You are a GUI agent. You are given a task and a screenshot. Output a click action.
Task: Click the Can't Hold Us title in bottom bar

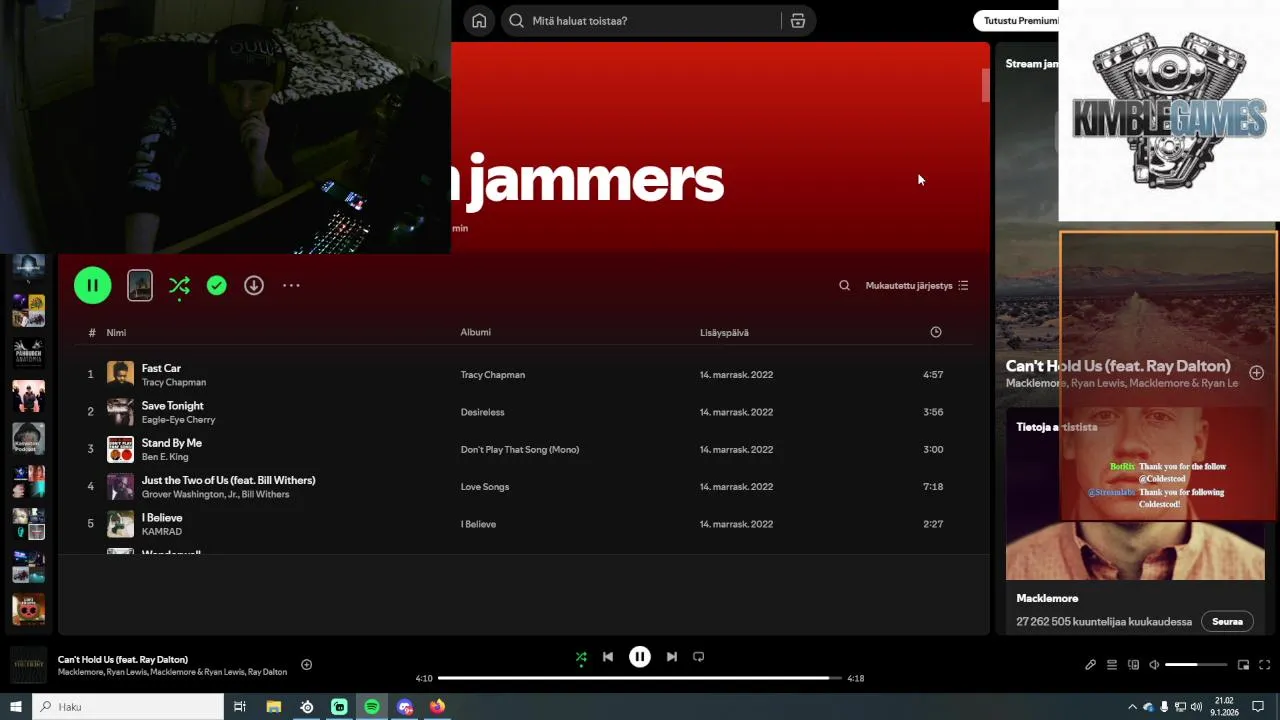[123, 660]
